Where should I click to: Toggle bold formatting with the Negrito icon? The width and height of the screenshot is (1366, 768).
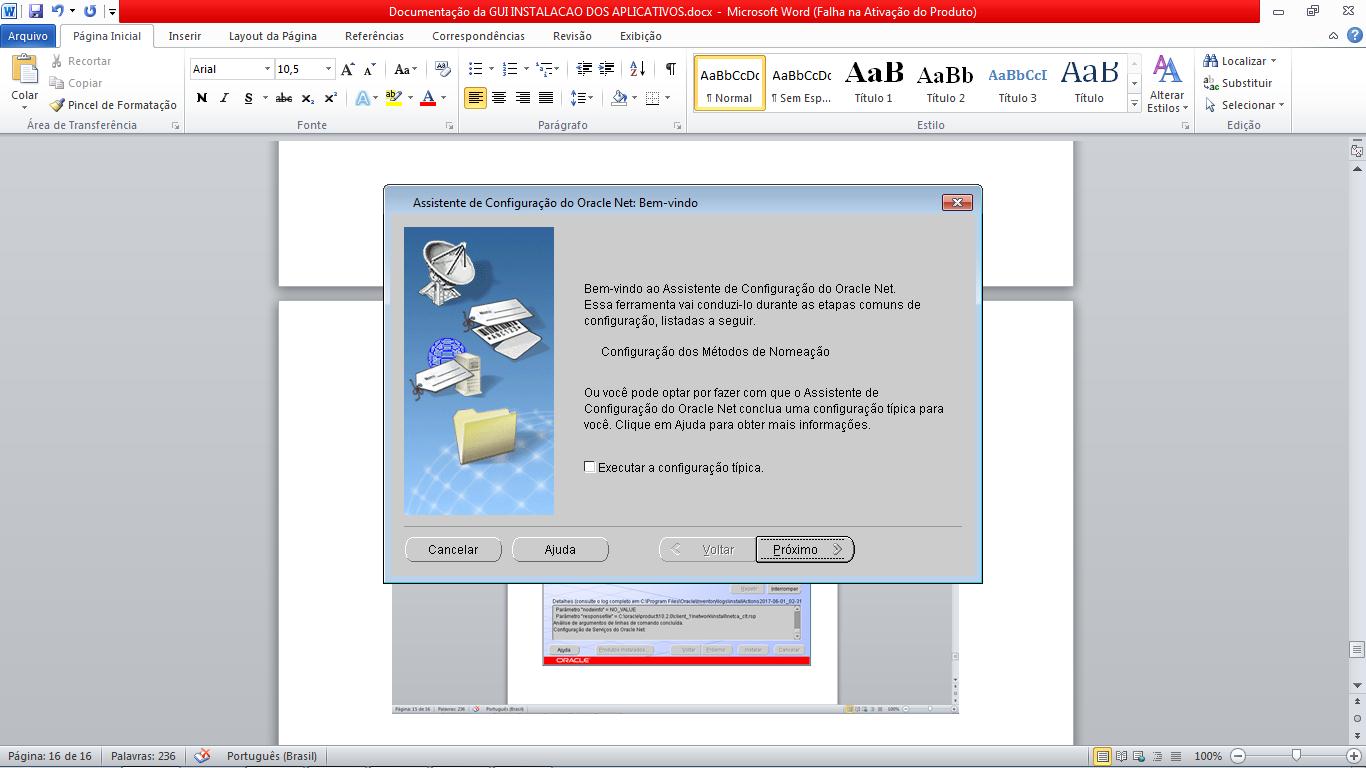[x=200, y=98]
